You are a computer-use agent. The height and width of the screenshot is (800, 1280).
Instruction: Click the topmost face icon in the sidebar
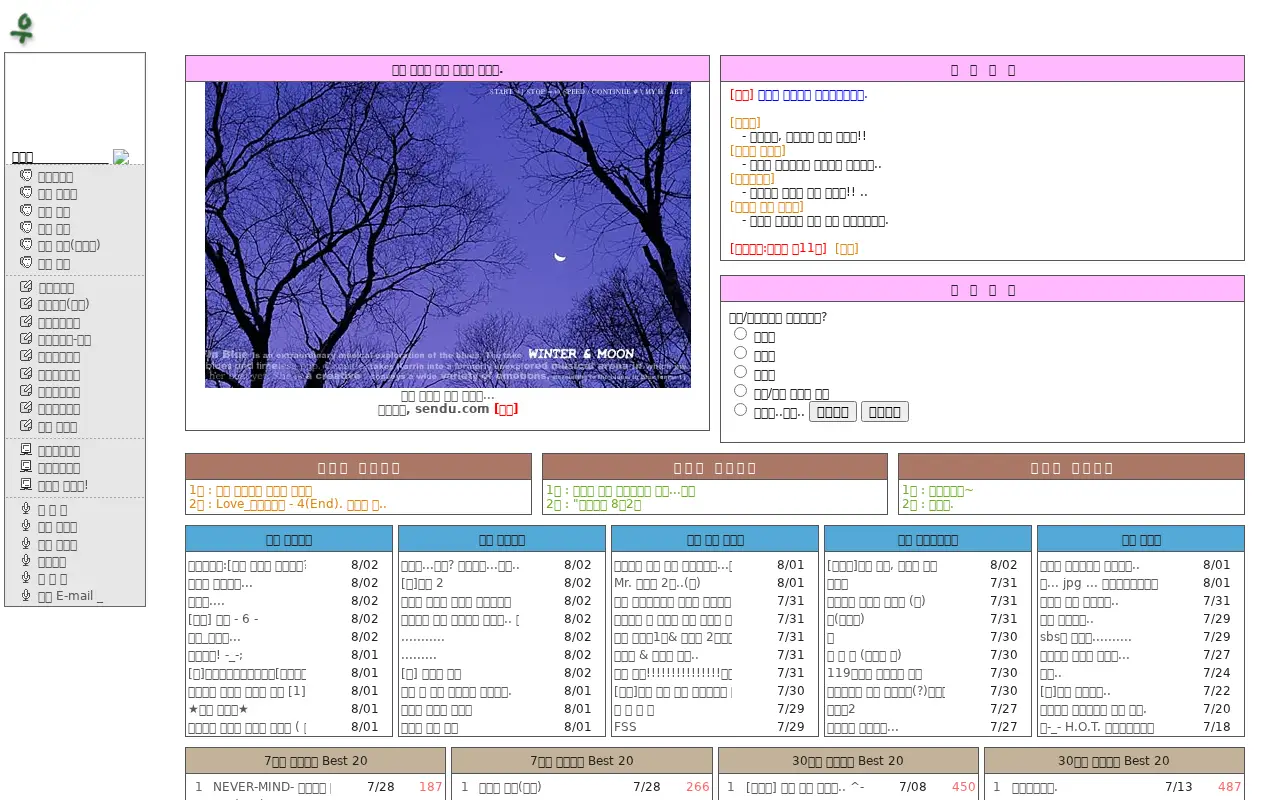[x=26, y=176]
